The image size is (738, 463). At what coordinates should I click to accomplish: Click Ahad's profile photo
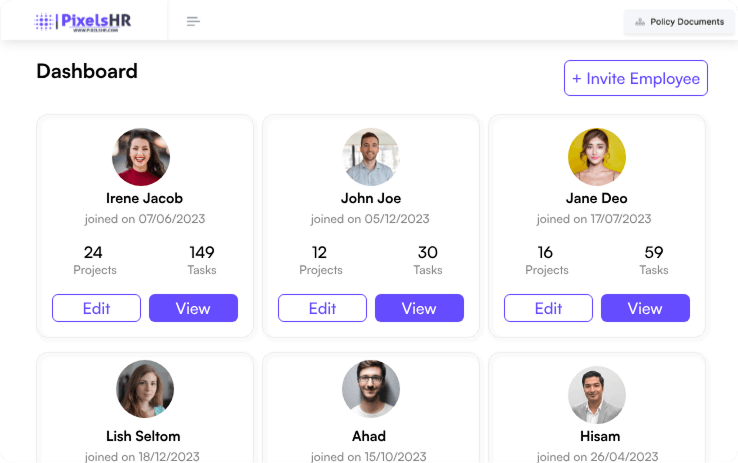click(x=371, y=389)
